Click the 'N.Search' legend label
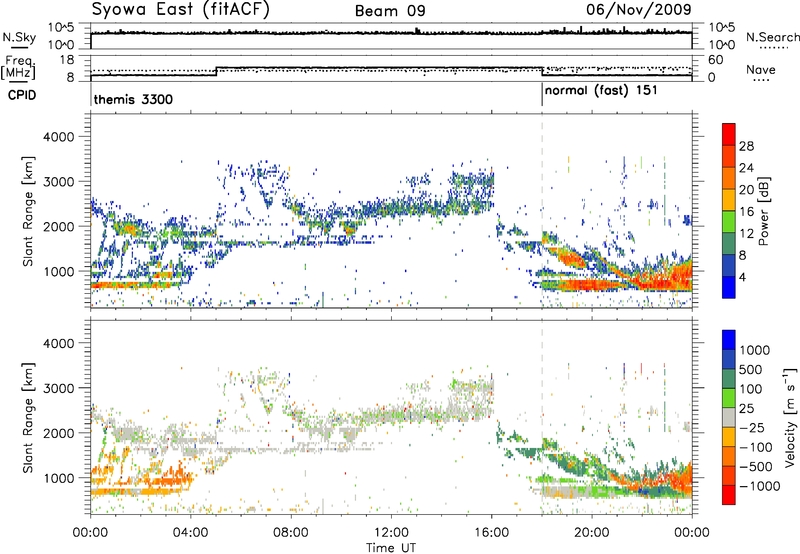The image size is (800, 554). (773, 37)
